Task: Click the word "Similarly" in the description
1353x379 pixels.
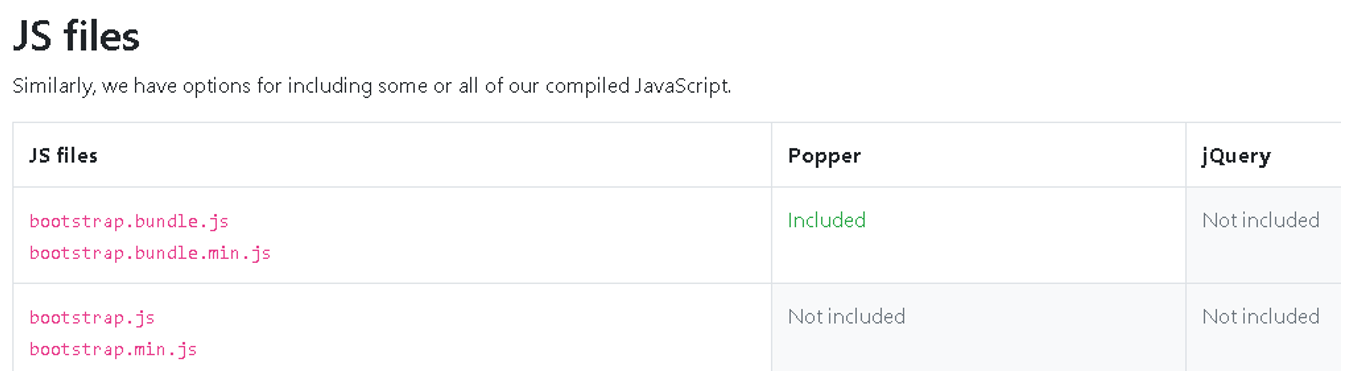Action: tap(53, 86)
